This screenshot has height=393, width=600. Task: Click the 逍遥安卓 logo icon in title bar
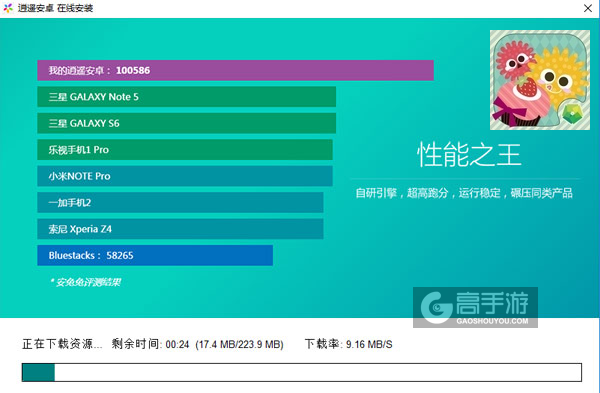coord(8,8)
